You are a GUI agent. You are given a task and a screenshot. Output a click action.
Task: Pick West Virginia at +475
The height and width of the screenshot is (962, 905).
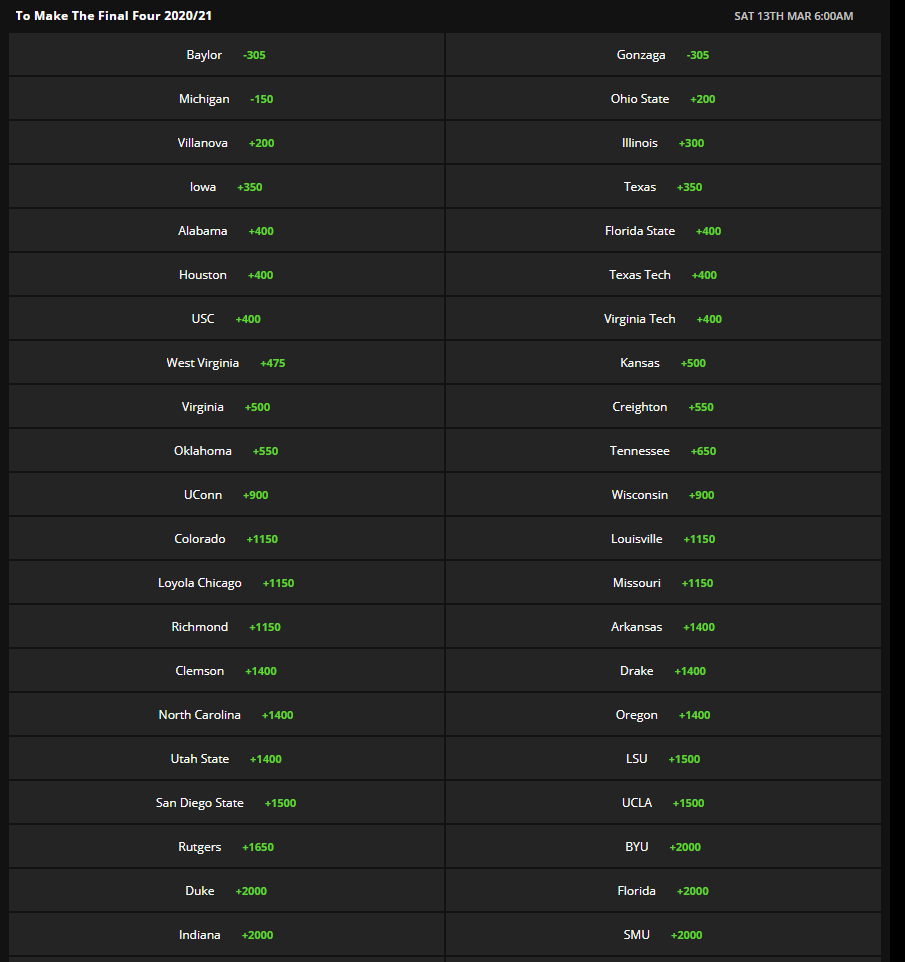pos(226,363)
